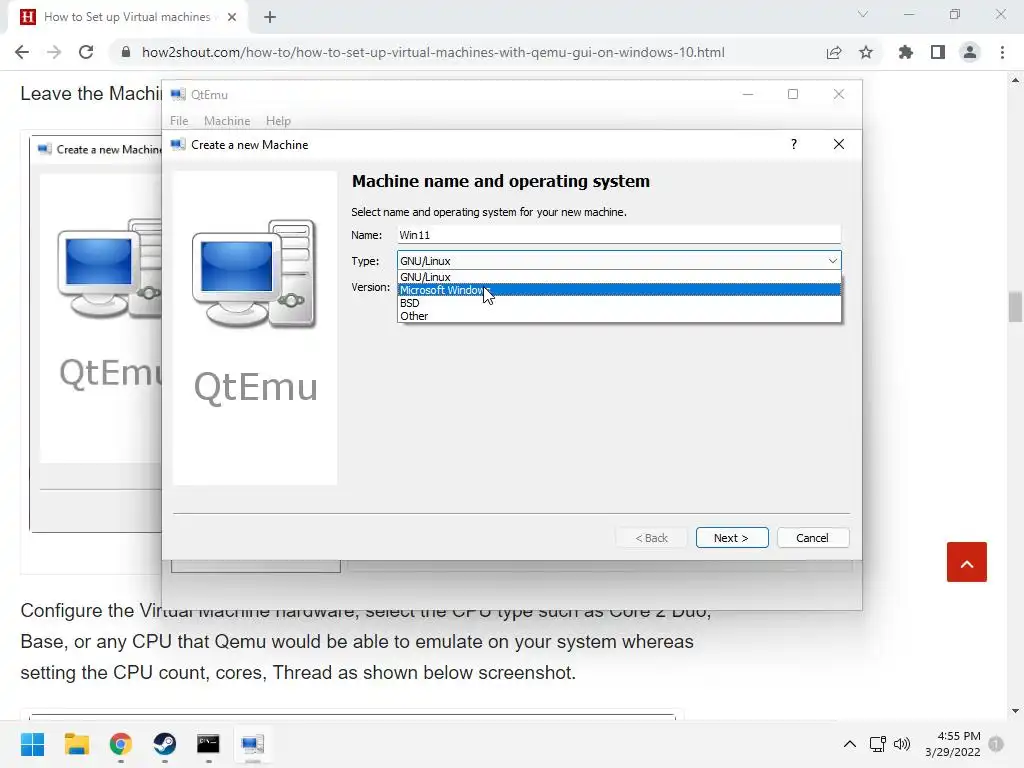1024x768 pixels.
Task: Show hidden system tray icons
Action: pos(850,744)
